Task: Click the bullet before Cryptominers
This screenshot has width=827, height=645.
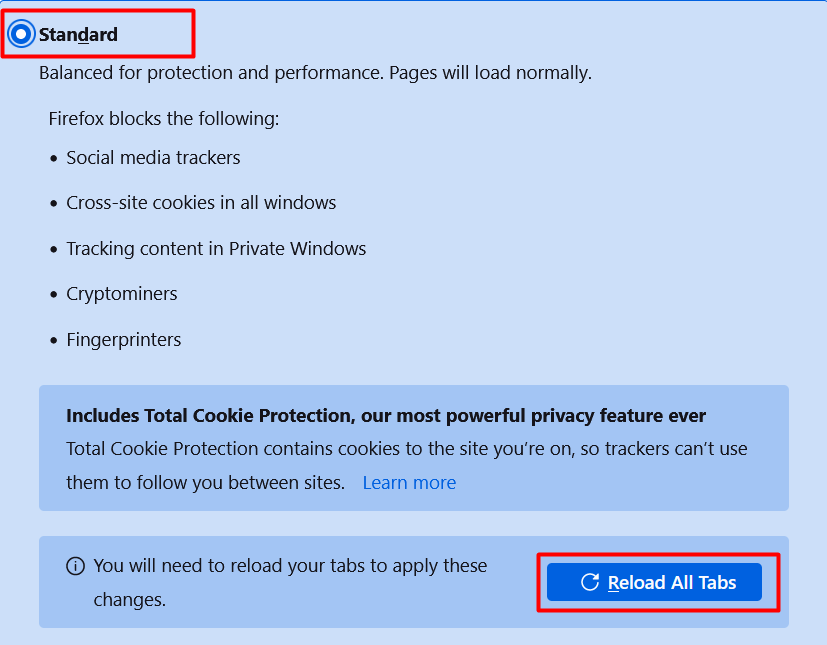Action: [55, 295]
